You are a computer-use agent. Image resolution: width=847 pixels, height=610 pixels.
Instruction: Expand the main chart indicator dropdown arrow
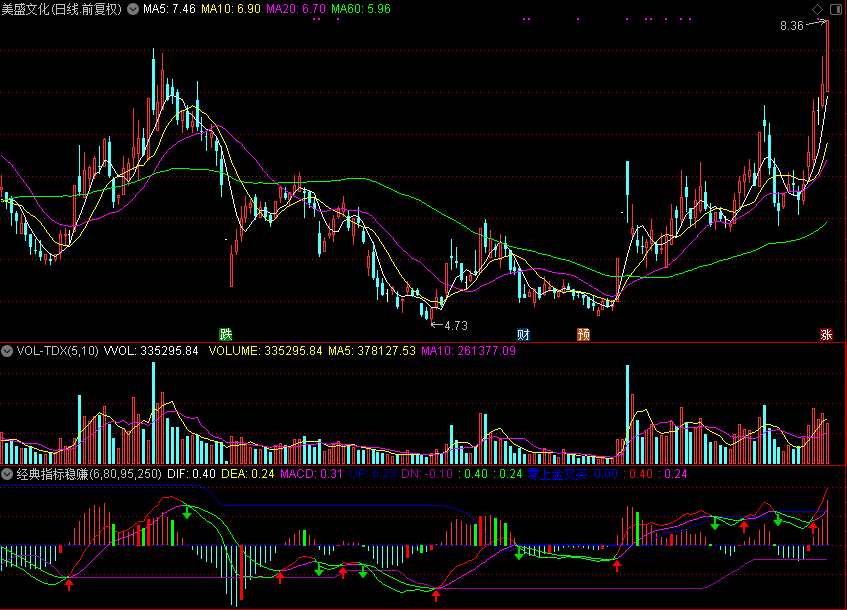[134, 9]
